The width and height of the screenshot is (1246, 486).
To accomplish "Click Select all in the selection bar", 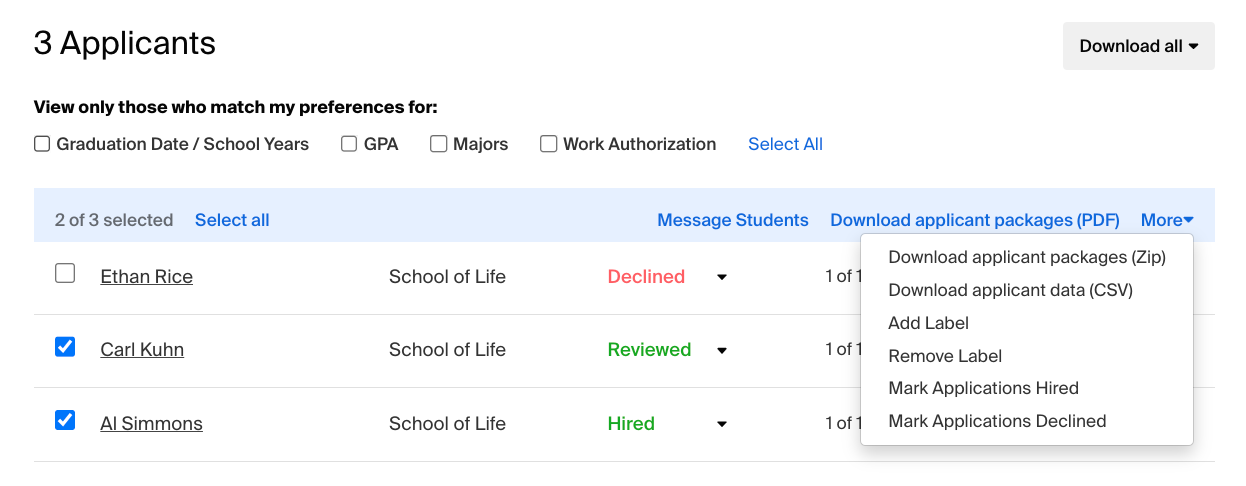I will tap(232, 220).
